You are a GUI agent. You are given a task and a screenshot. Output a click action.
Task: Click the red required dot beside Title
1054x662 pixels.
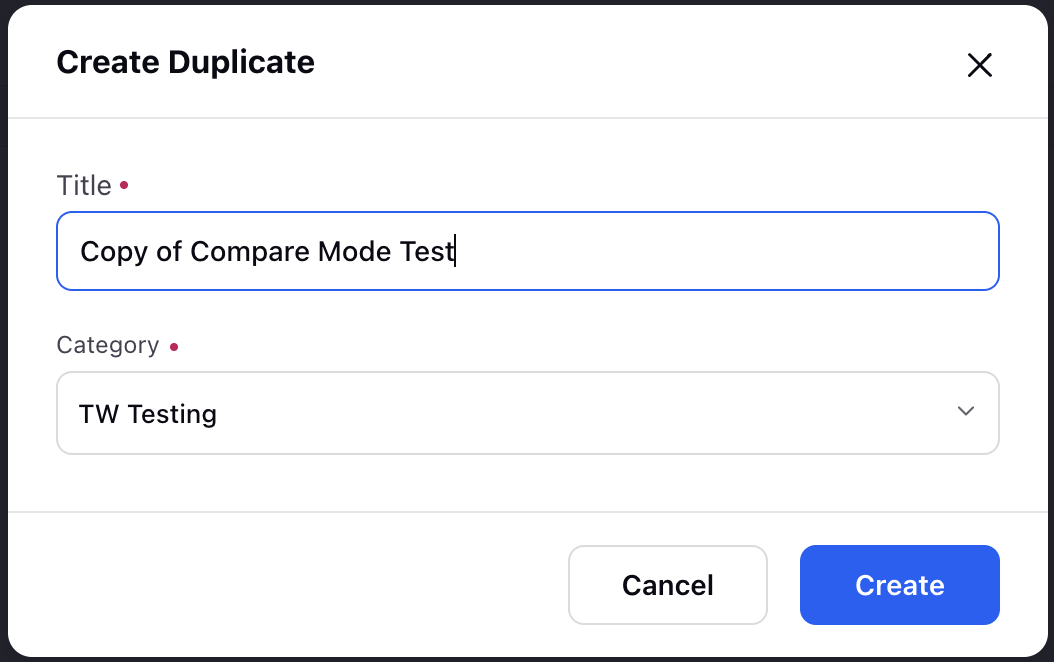[124, 185]
